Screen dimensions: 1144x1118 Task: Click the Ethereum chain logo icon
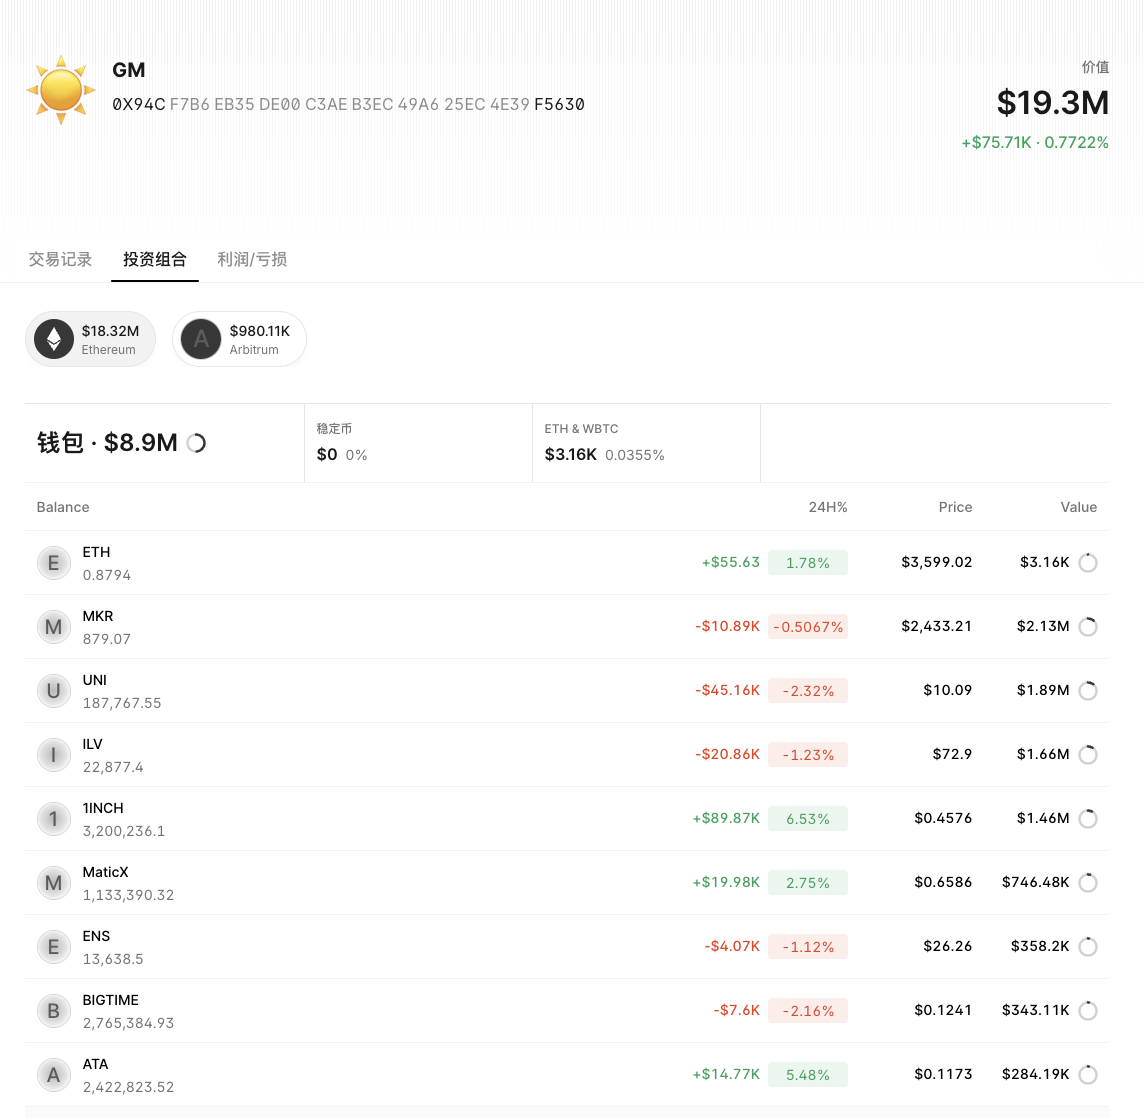point(54,340)
